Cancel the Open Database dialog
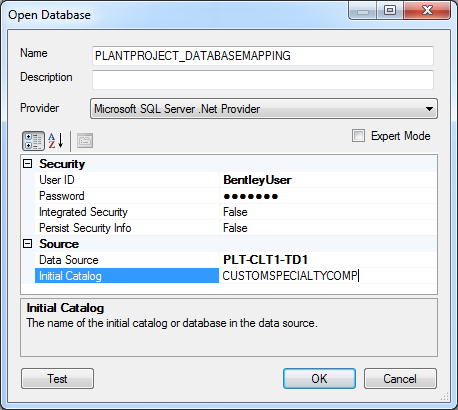 coord(400,378)
